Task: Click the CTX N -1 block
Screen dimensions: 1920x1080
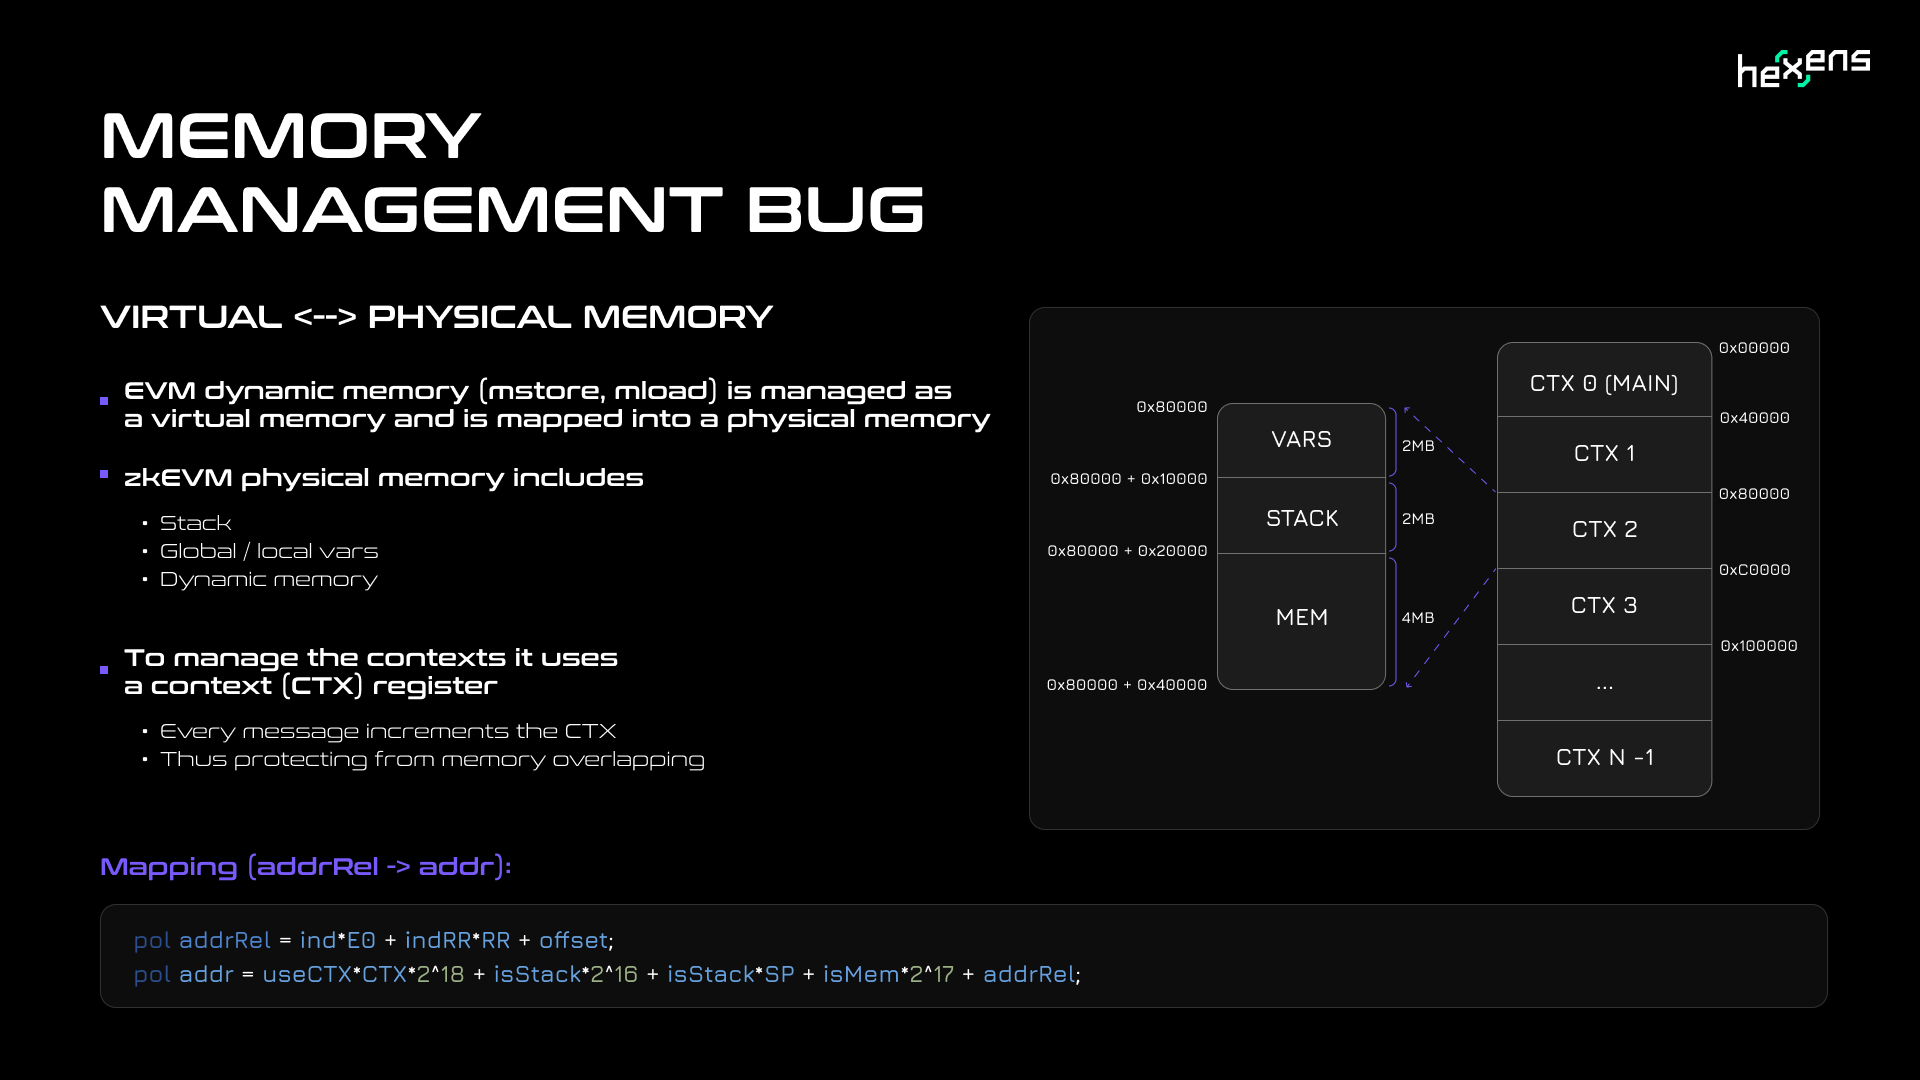Action: [x=1604, y=758]
